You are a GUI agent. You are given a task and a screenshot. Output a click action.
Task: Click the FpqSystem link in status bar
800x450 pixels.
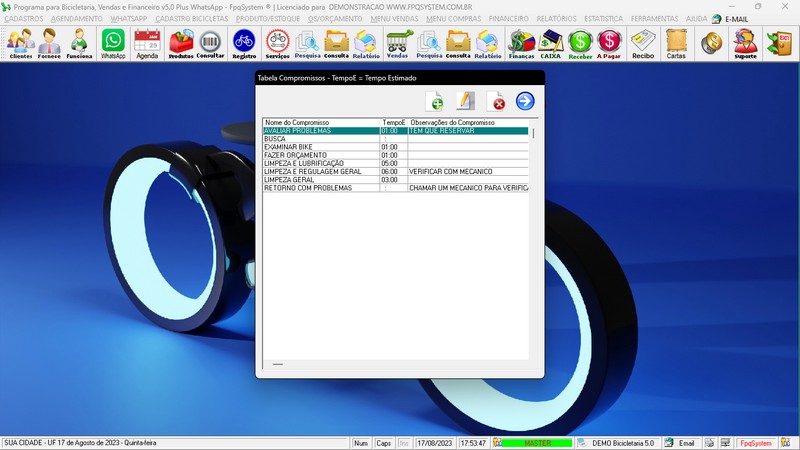point(755,442)
